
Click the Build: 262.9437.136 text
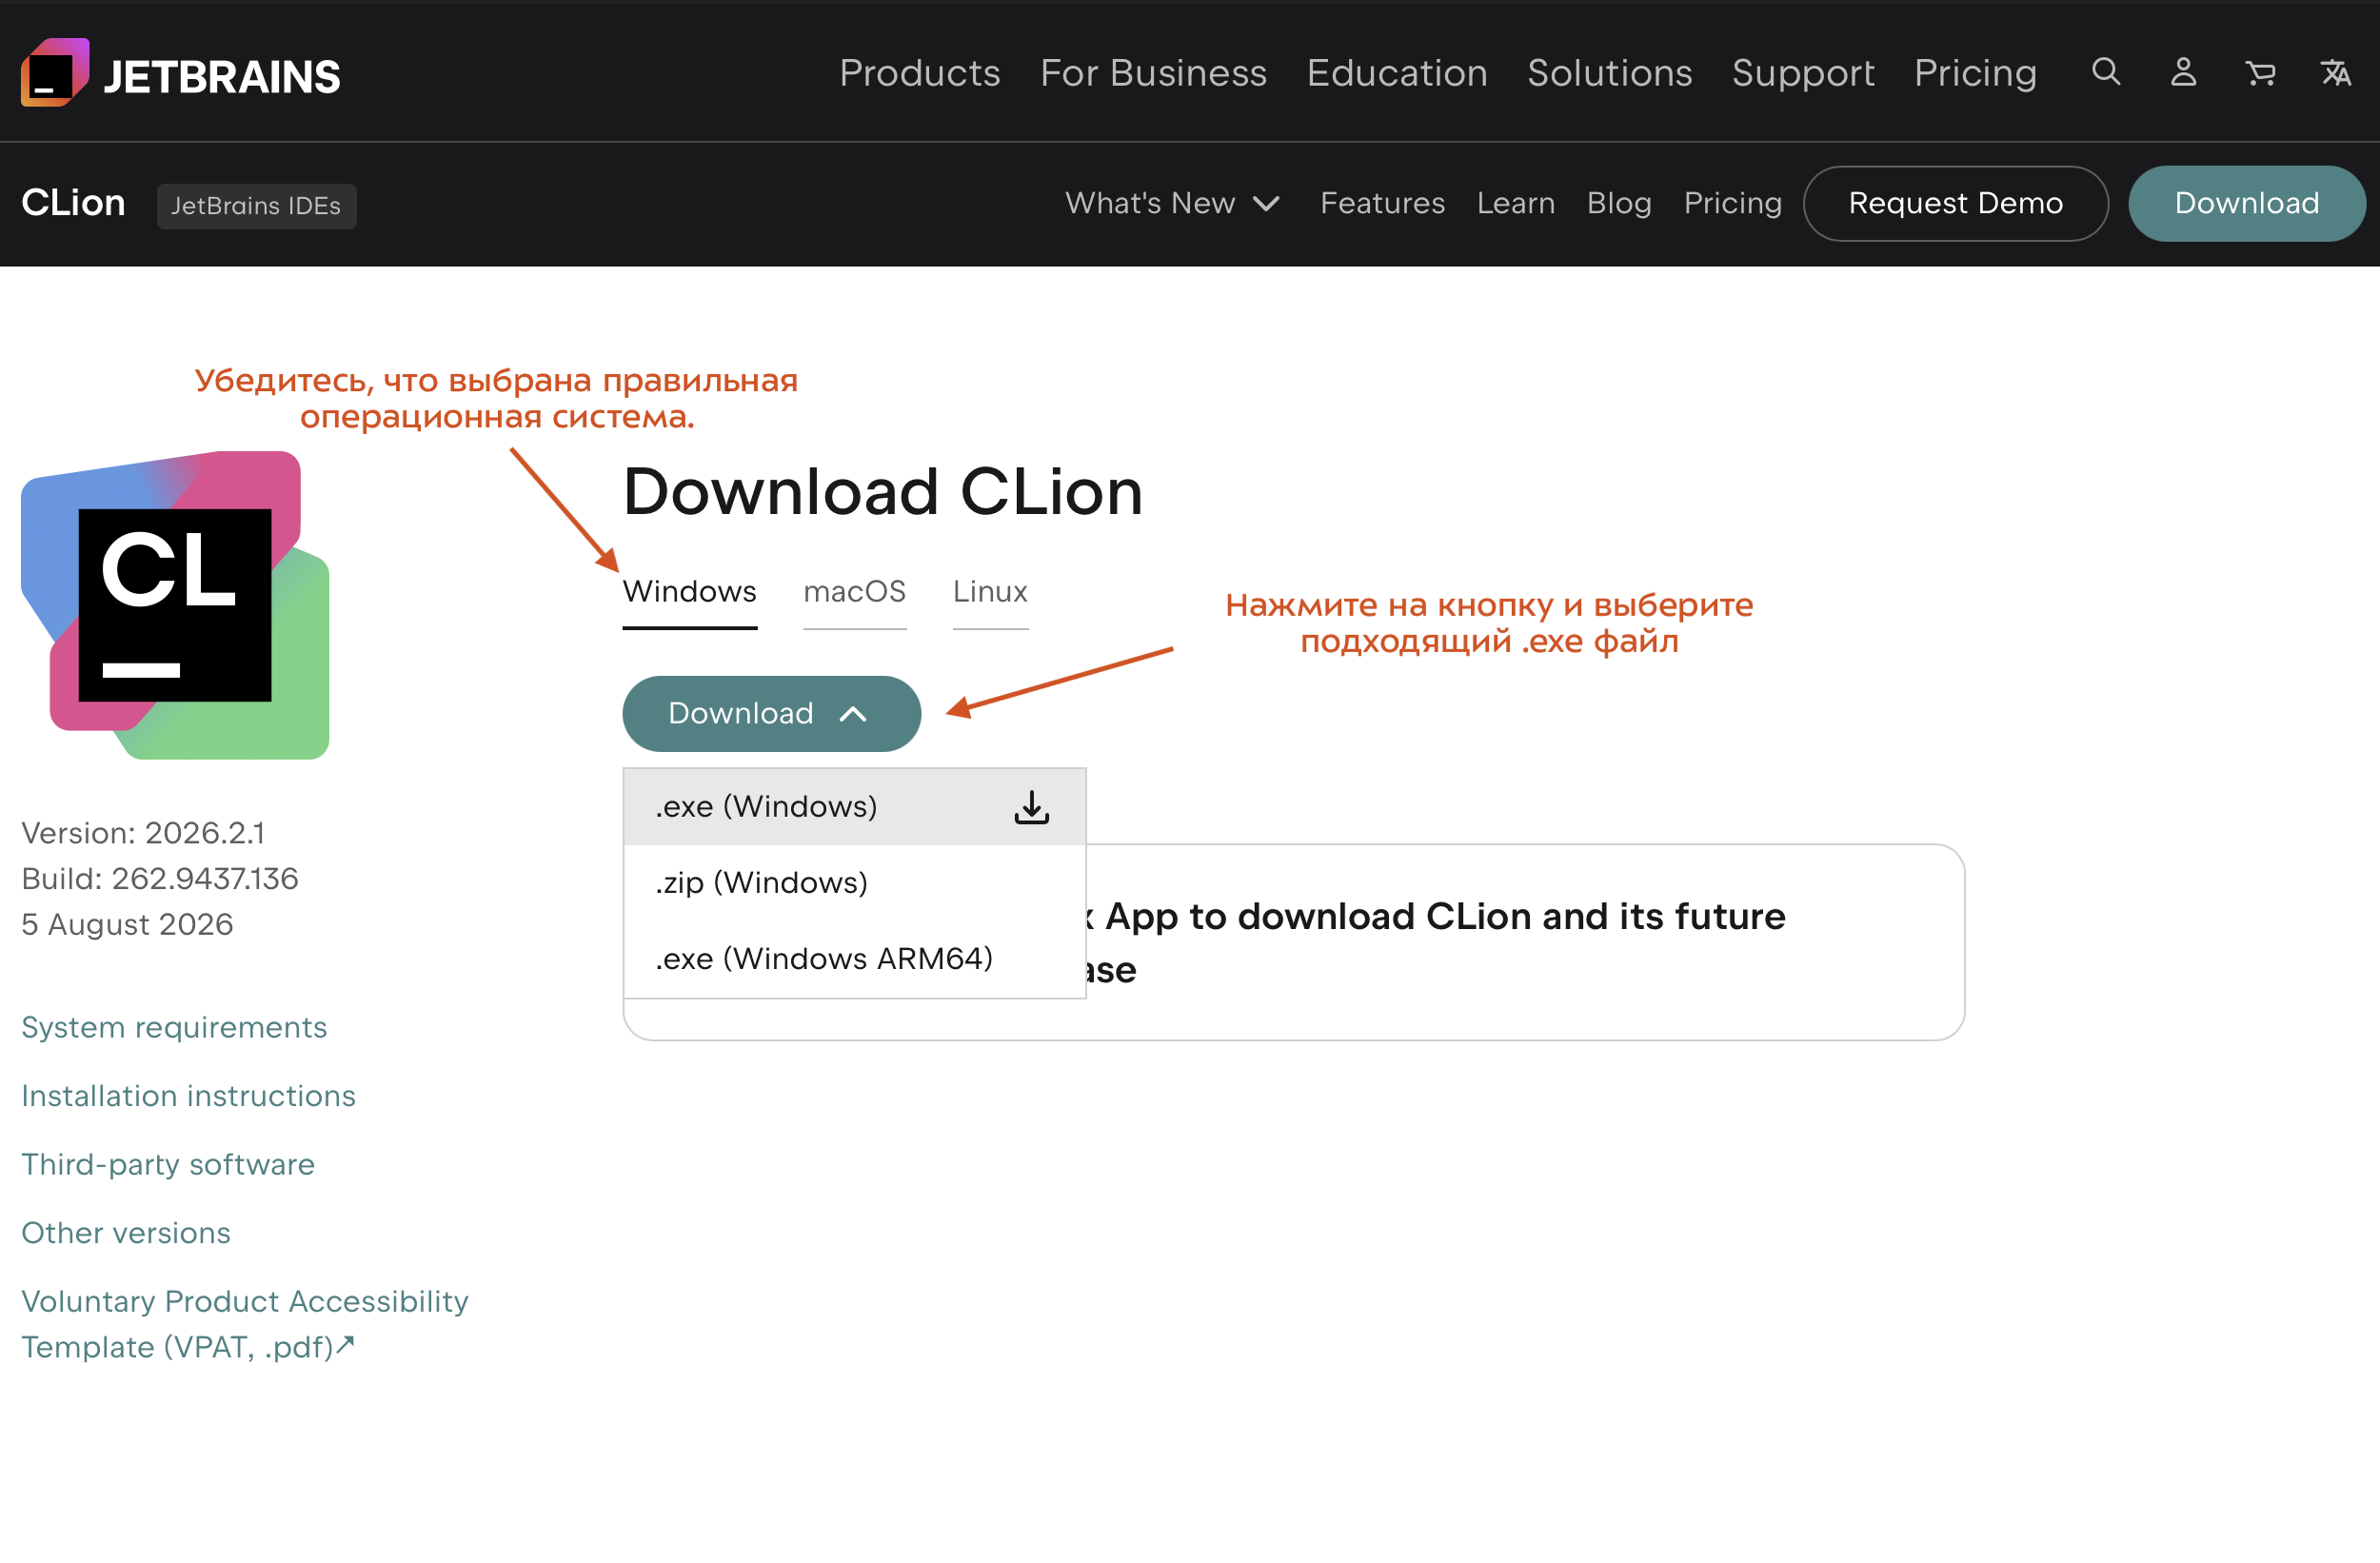[x=160, y=878]
